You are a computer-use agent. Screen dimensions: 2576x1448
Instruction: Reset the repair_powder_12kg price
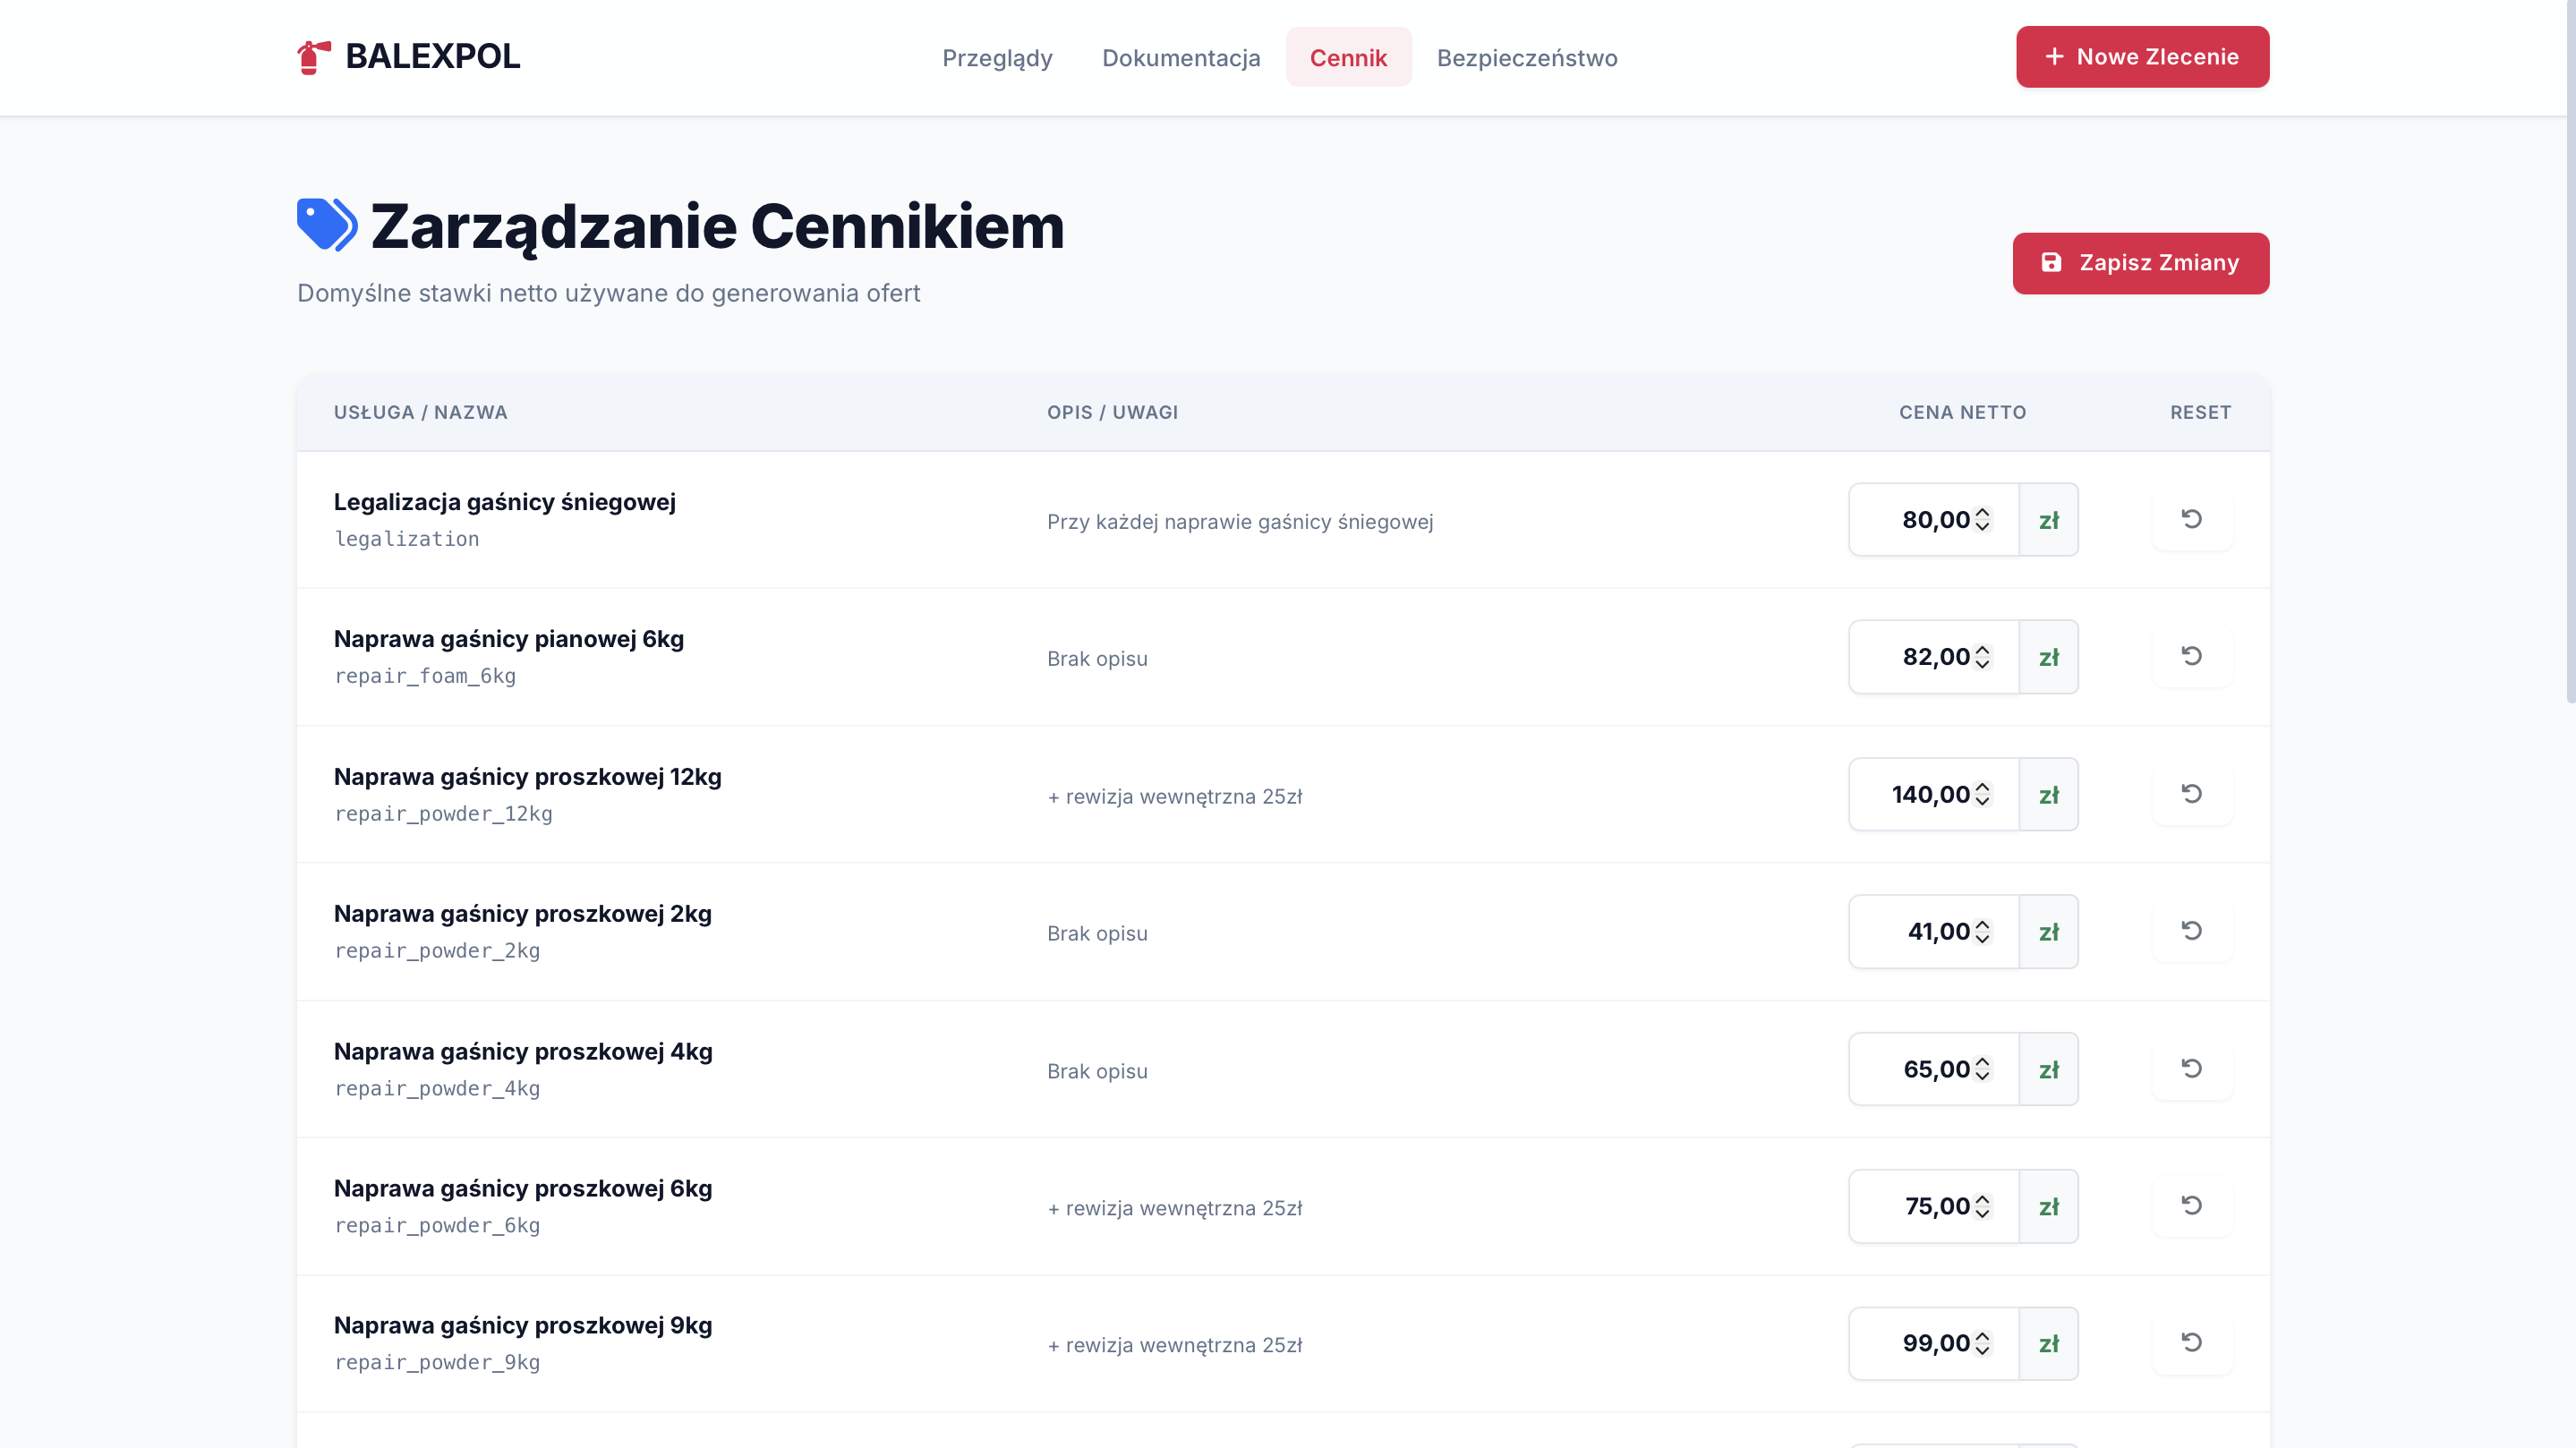click(2191, 794)
